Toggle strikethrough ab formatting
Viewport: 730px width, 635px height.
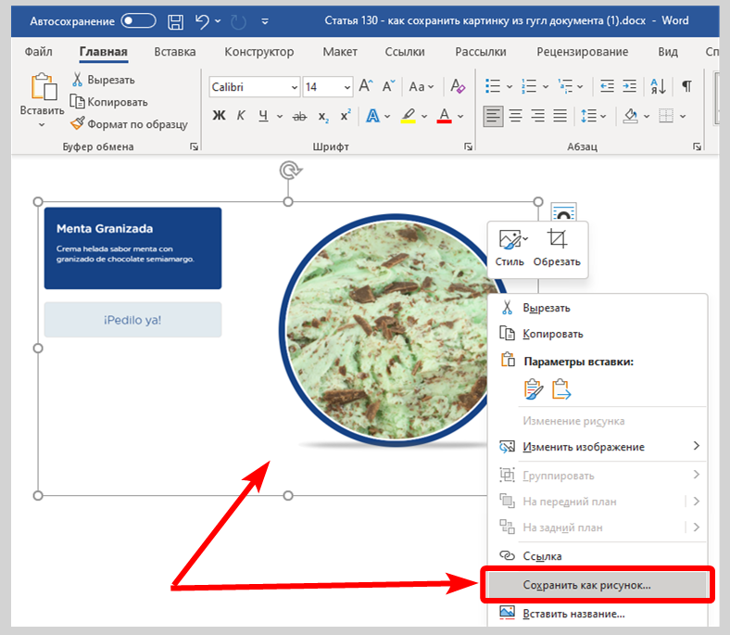click(x=299, y=116)
